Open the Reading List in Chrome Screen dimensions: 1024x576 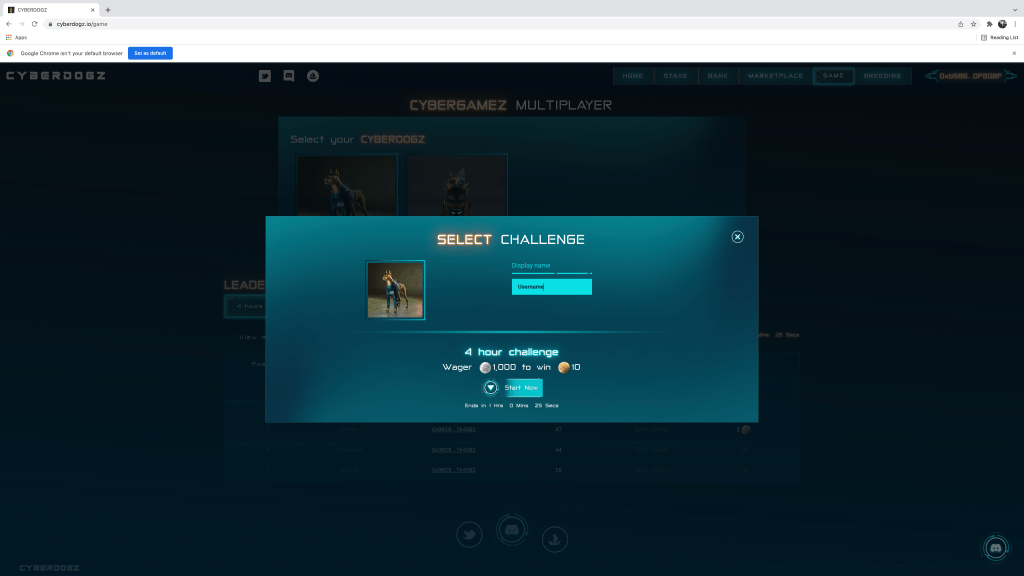click(999, 37)
